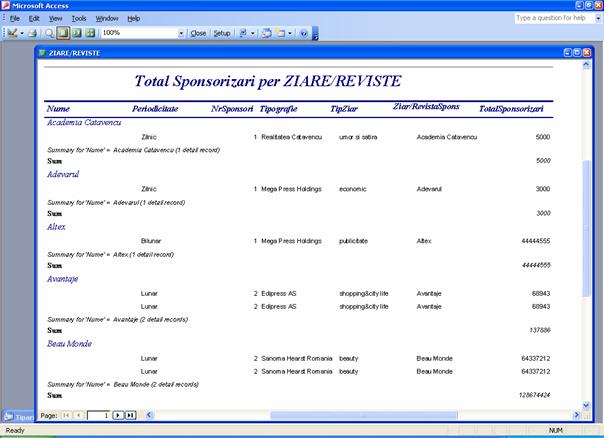The height and width of the screenshot is (438, 604).
Task: Click the Setup button
Action: (x=222, y=33)
